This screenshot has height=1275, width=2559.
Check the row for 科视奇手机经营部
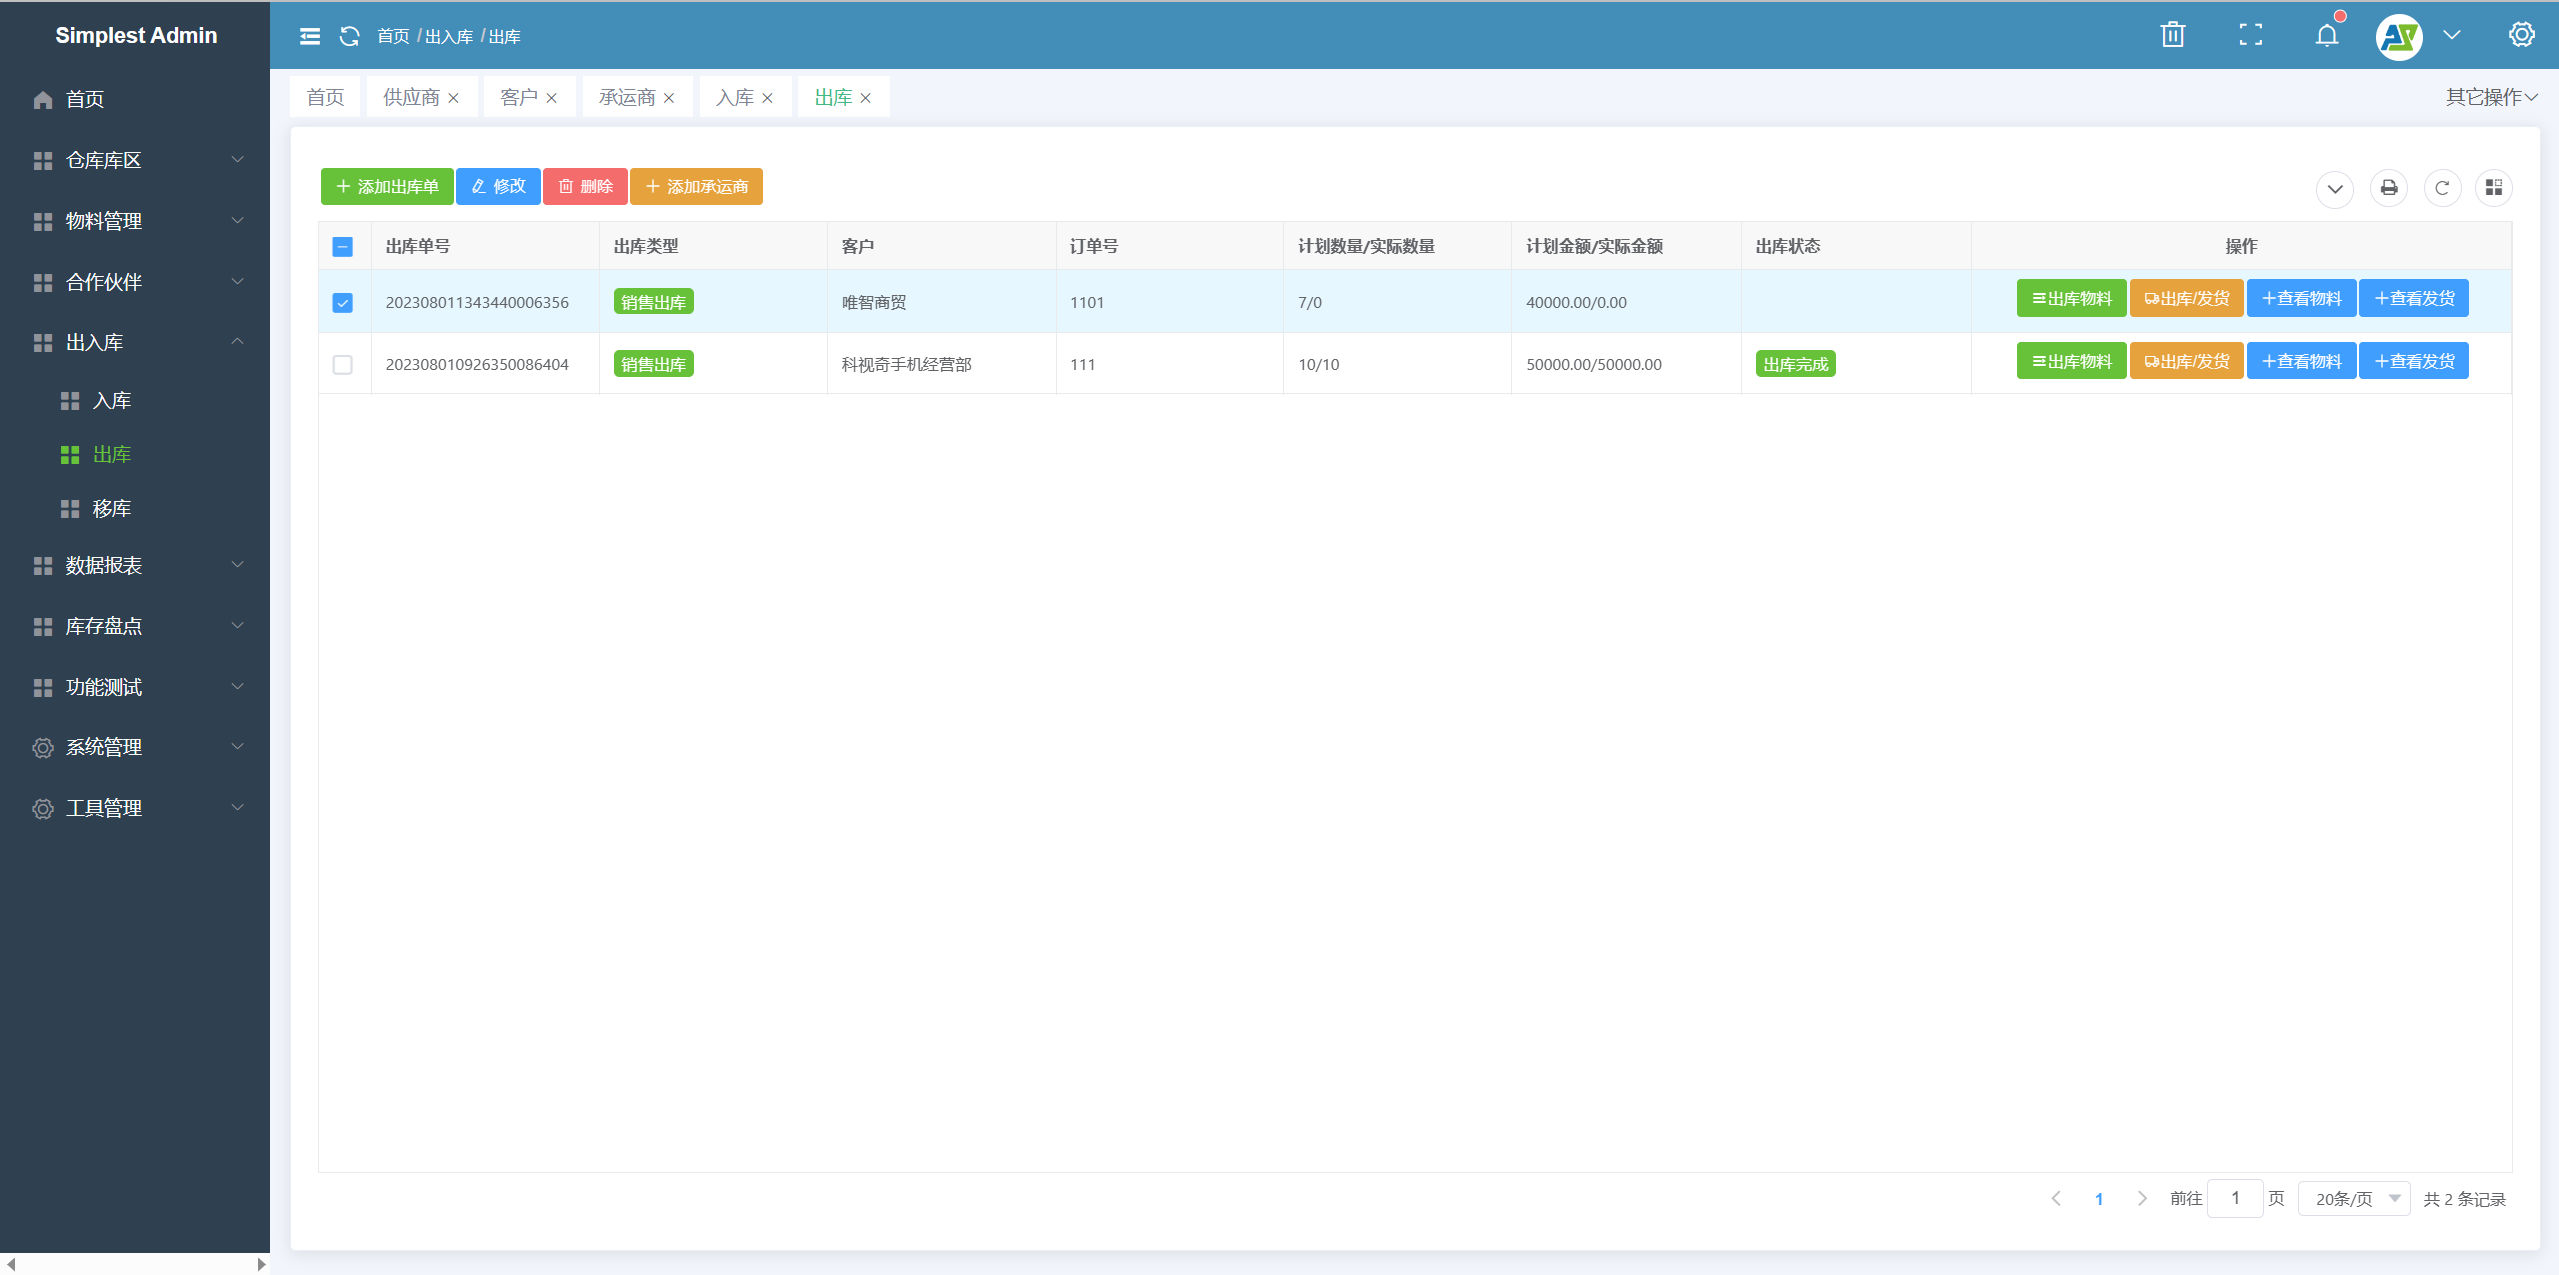(x=342, y=364)
